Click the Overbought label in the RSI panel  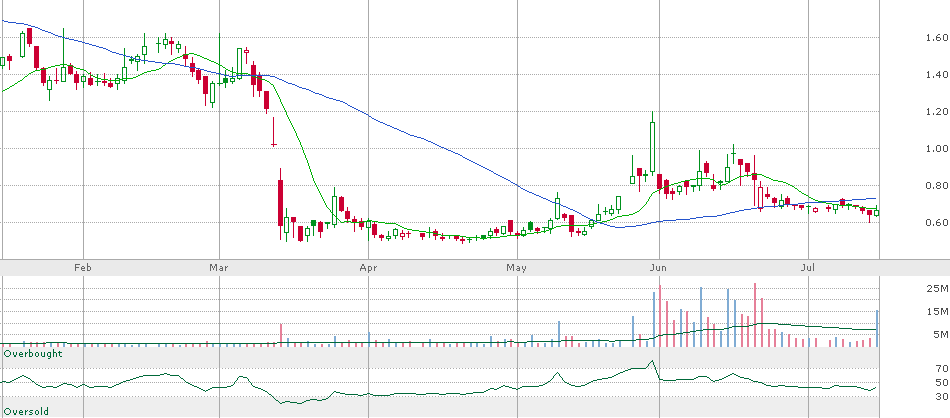point(33,353)
